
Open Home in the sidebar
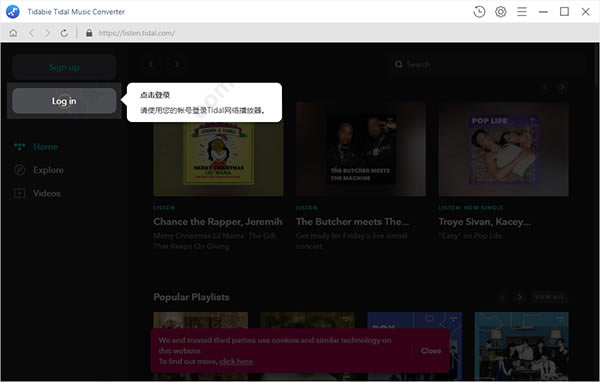36,147
